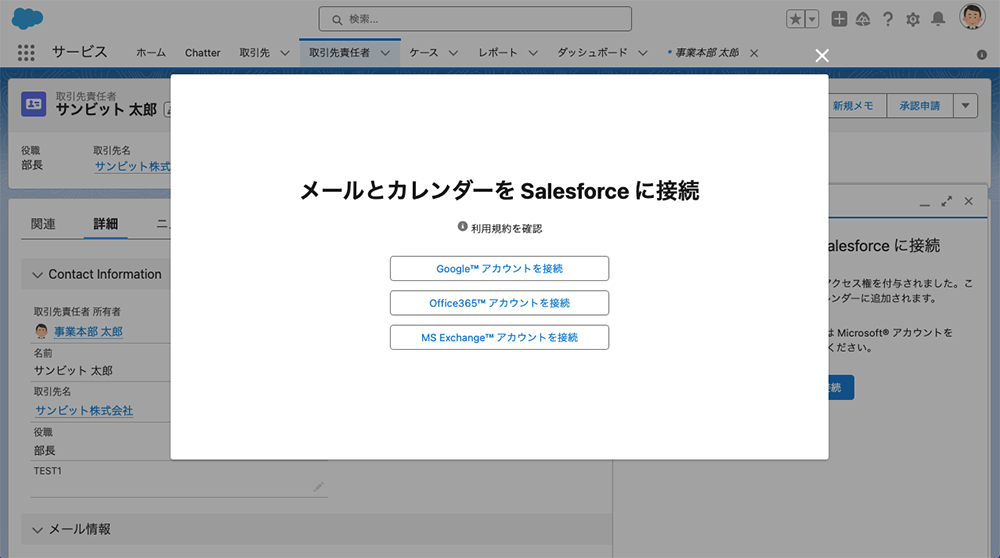Switch to the 詳細 tab
The image size is (1000, 558).
[x=105, y=224]
